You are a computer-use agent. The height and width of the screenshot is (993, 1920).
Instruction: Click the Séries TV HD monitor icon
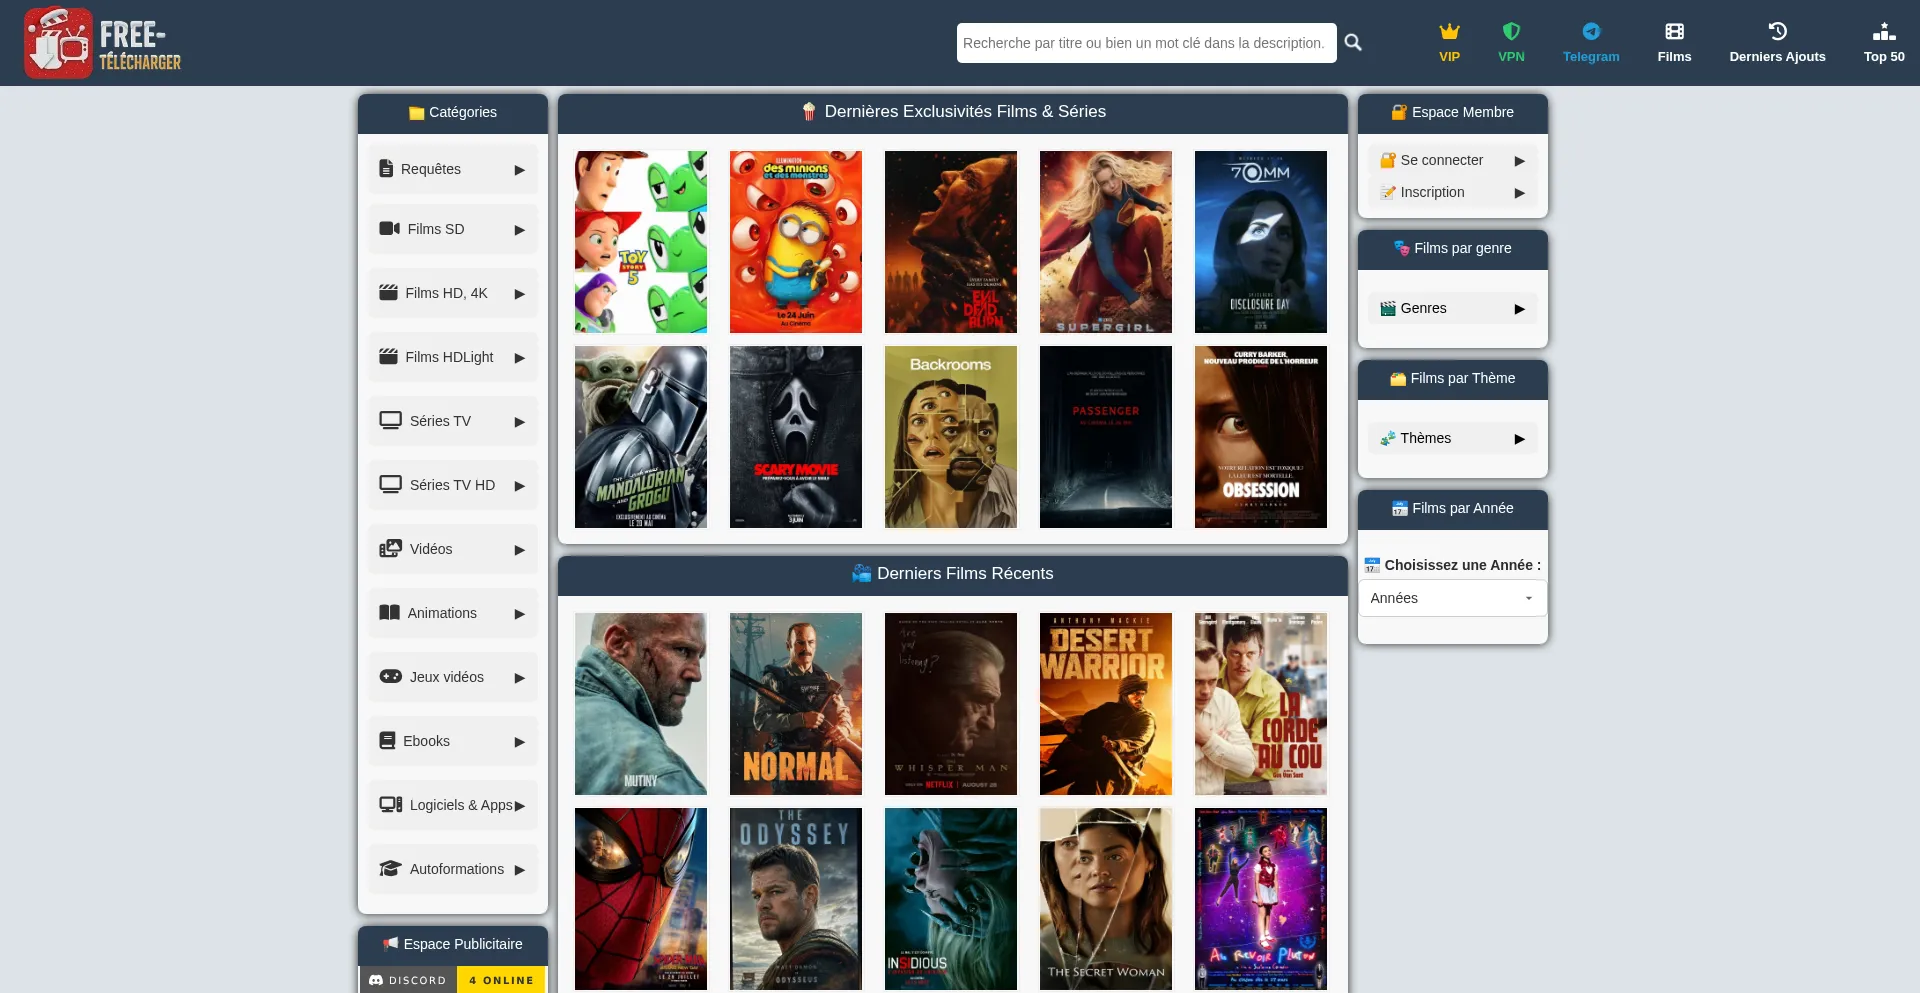click(390, 485)
